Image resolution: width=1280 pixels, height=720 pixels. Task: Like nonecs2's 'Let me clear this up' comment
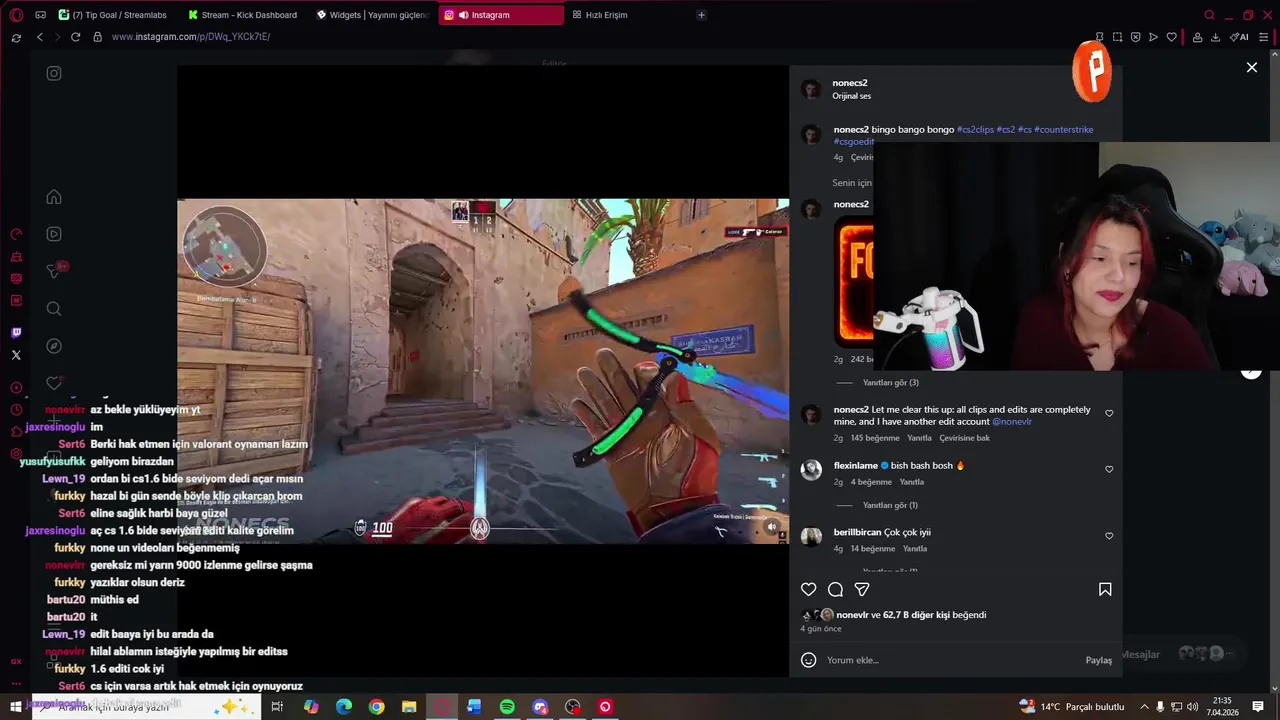click(1109, 413)
